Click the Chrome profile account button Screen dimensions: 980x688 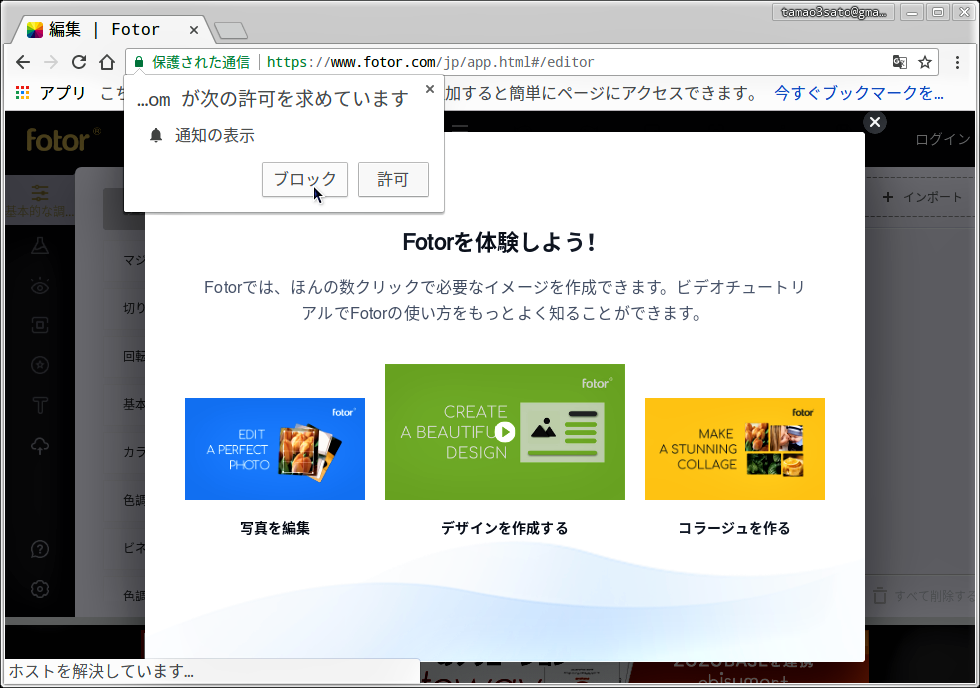click(833, 12)
